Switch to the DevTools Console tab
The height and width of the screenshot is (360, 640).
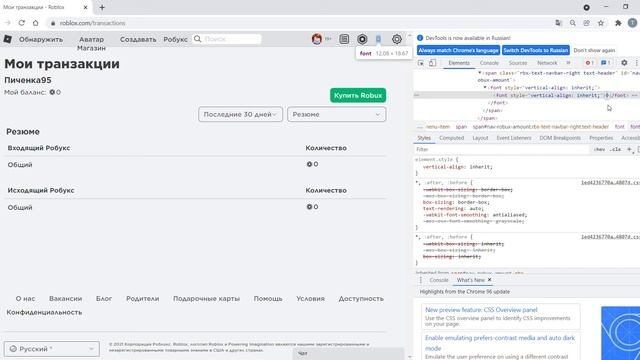coord(489,63)
